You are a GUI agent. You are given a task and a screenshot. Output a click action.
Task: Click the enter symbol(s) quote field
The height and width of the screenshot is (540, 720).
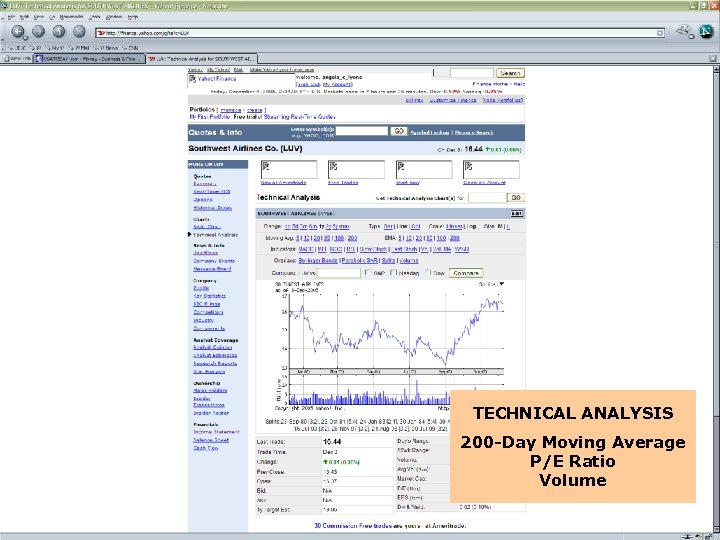tap(362, 131)
